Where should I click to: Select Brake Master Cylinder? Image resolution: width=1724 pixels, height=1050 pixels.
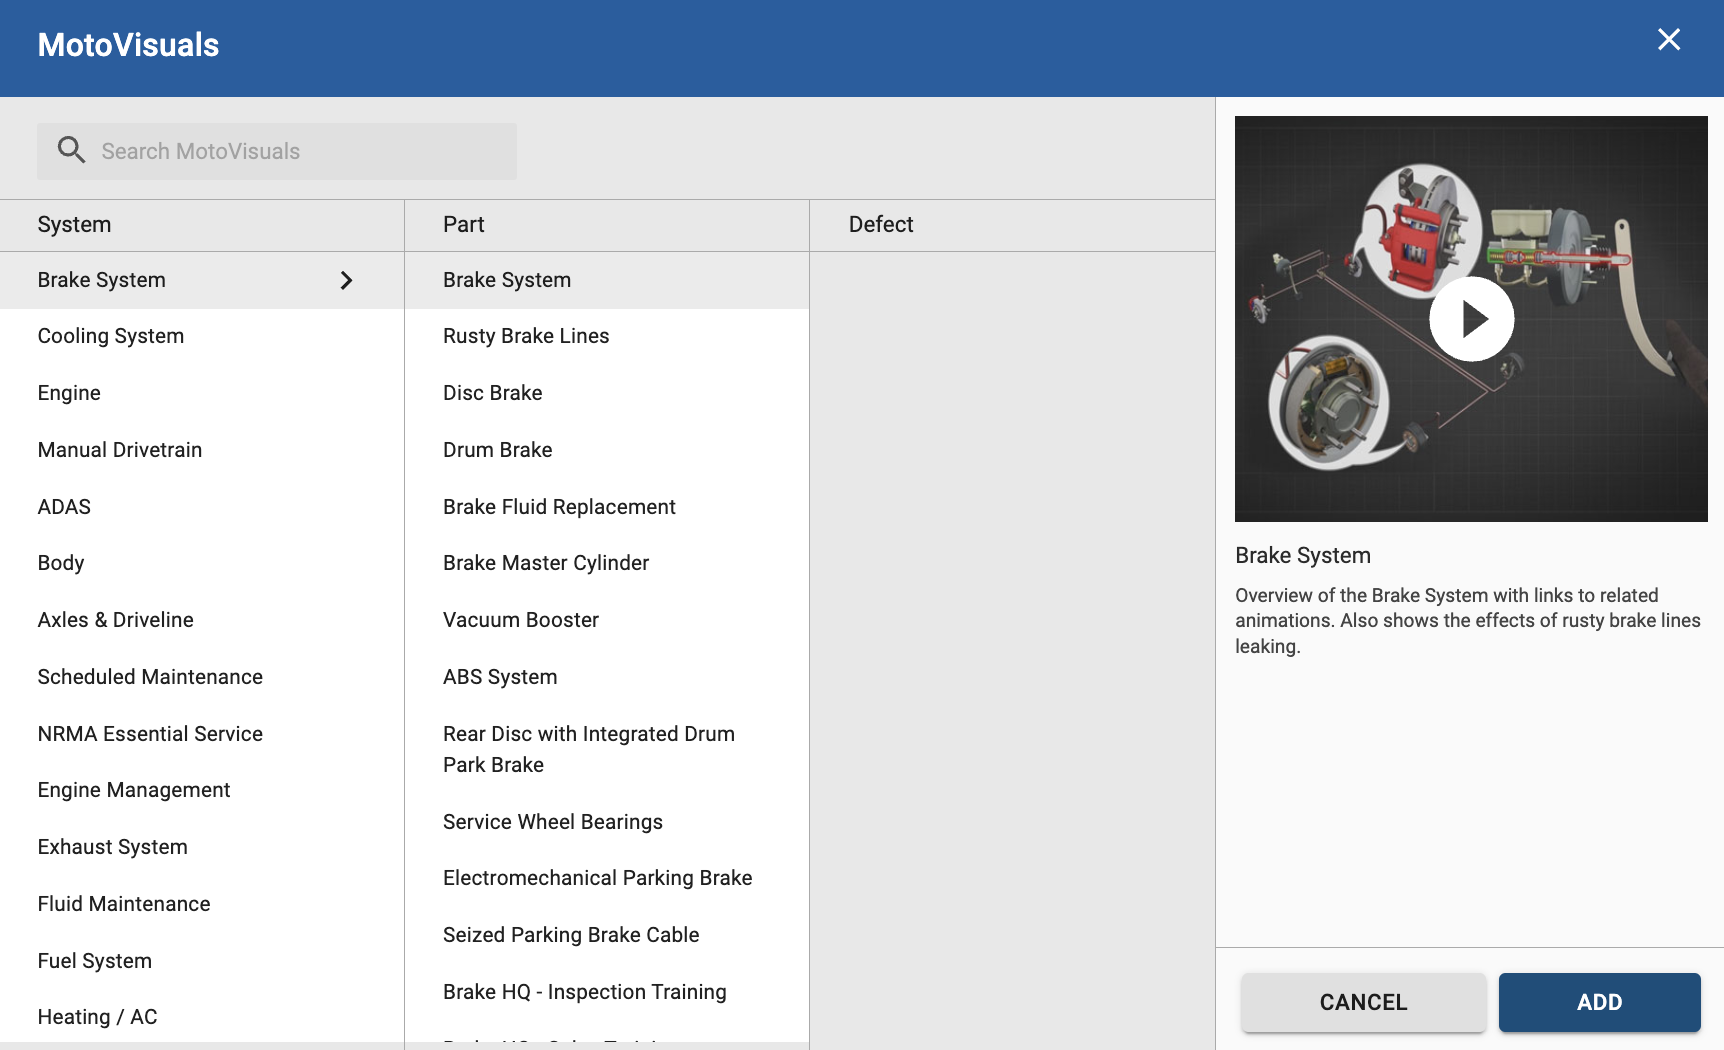pos(607,563)
